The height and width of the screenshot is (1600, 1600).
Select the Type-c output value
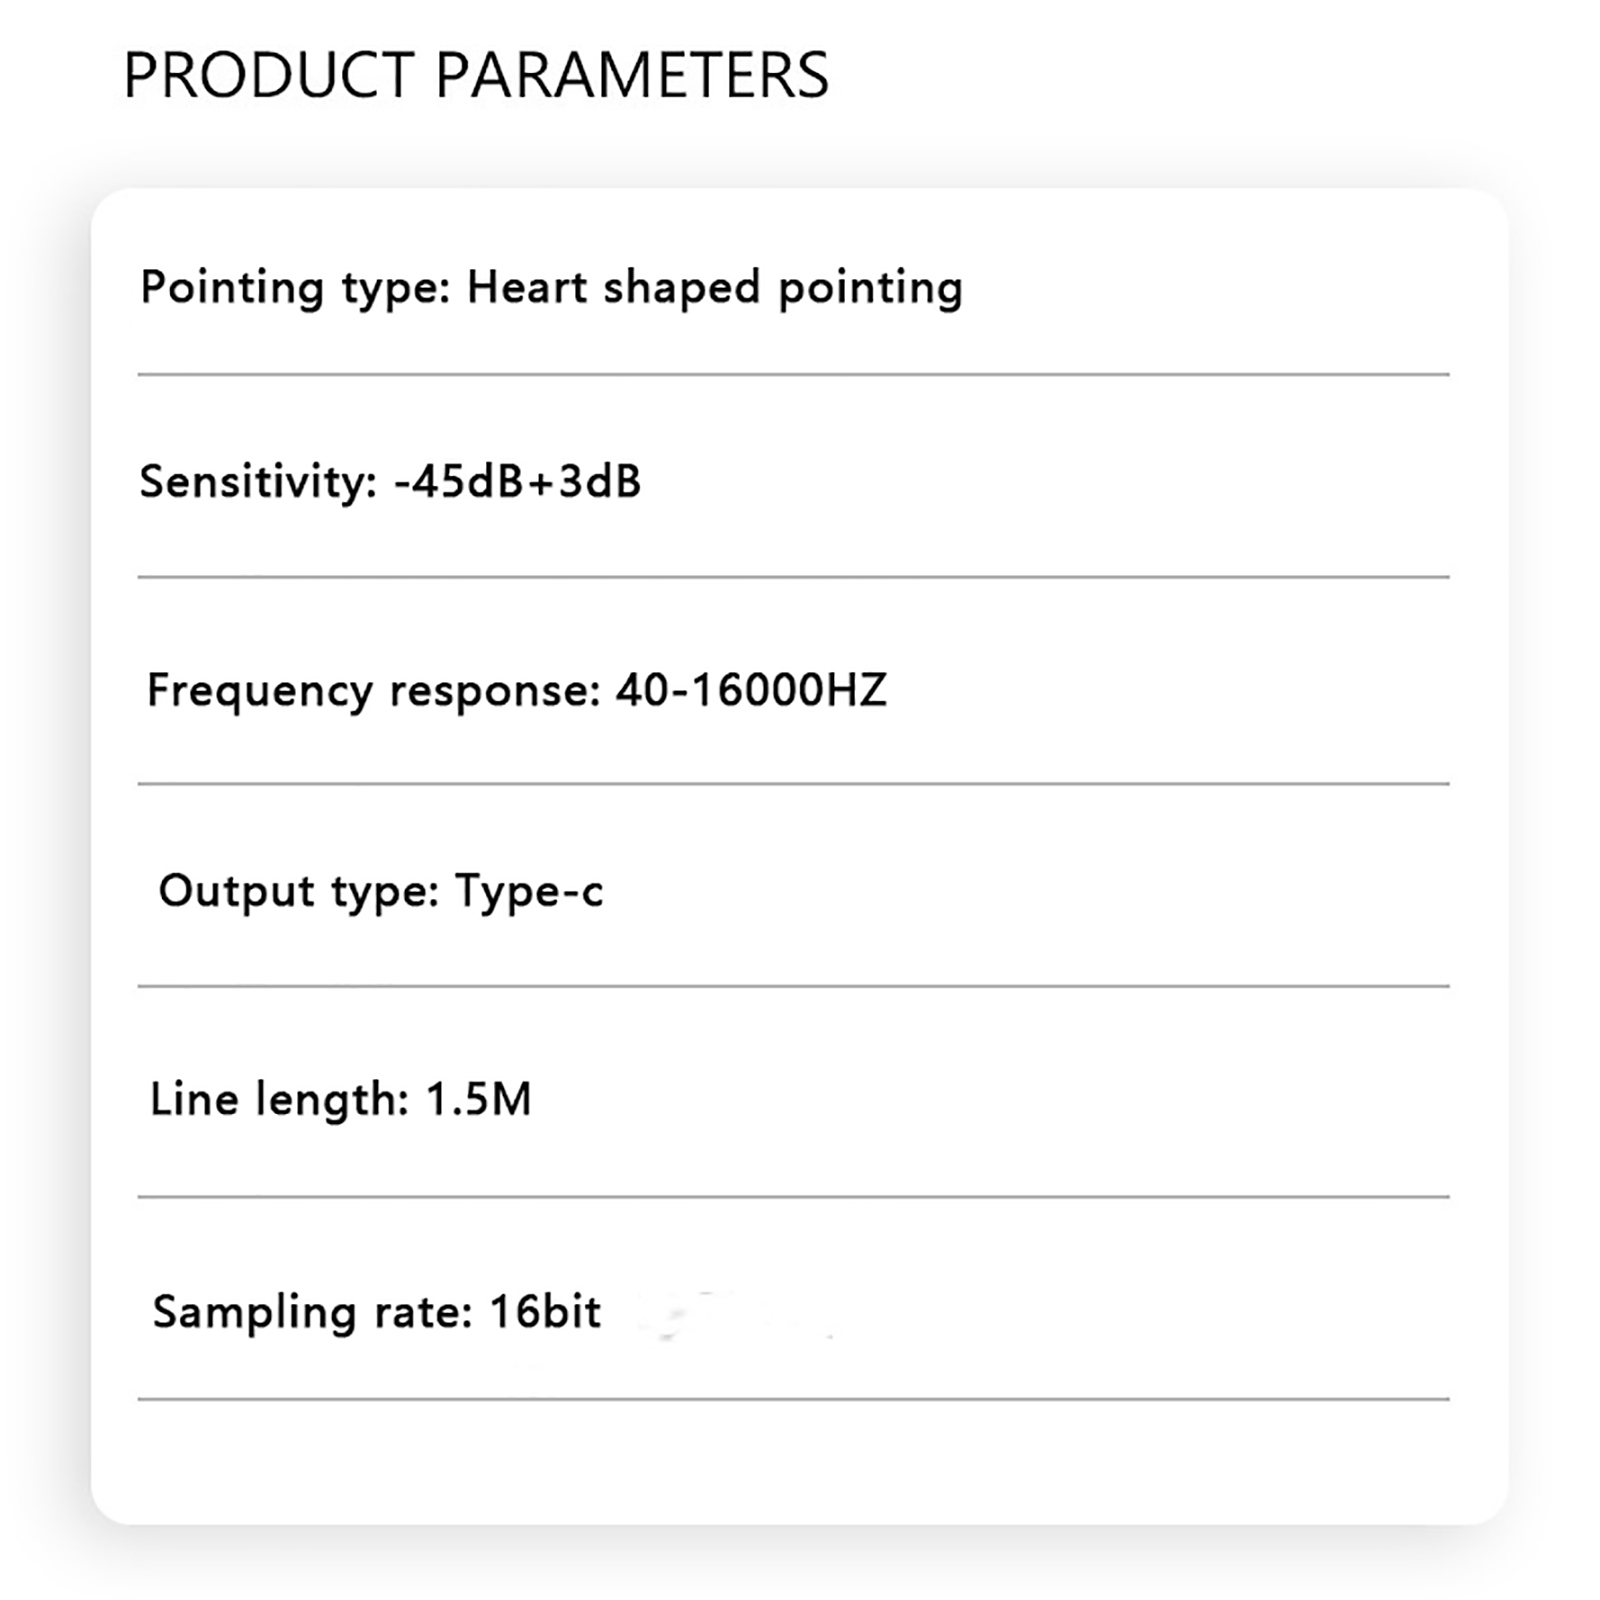click(x=529, y=890)
